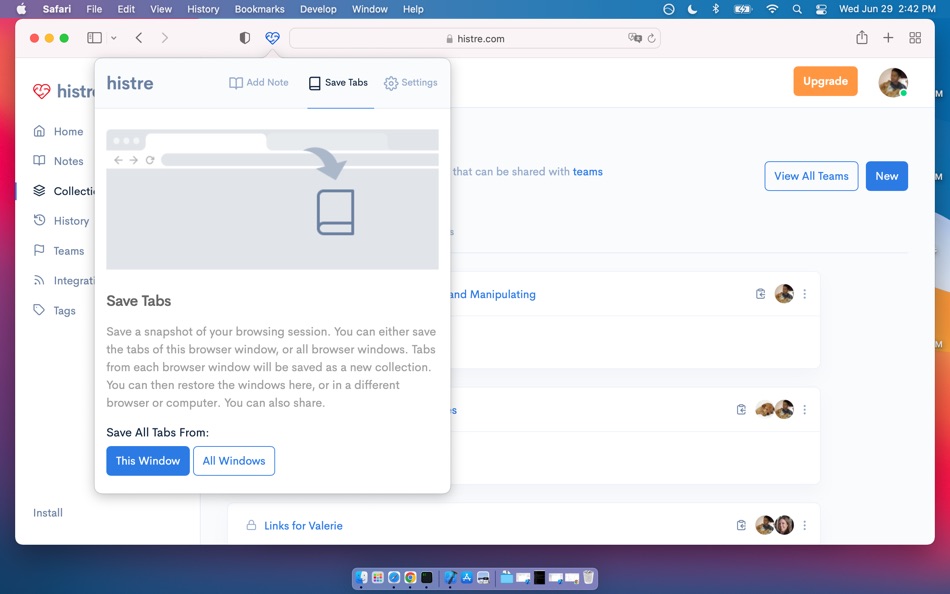Image resolution: width=950 pixels, height=594 pixels.
Task: Follow the teams link in the description
Action: tap(588, 172)
